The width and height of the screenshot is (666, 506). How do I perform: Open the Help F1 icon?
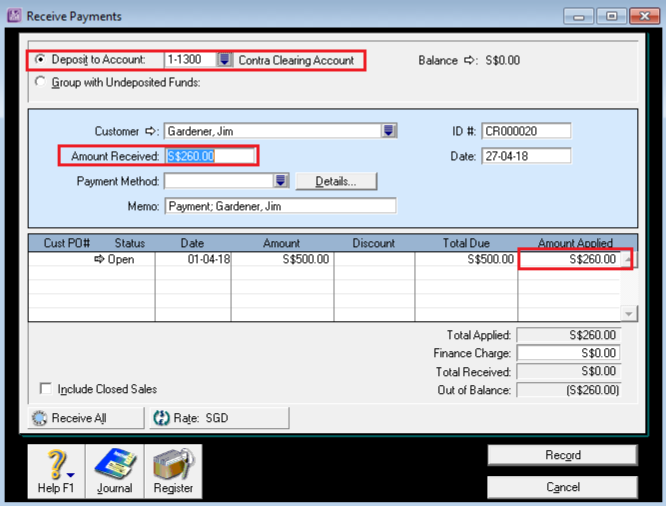[56, 471]
